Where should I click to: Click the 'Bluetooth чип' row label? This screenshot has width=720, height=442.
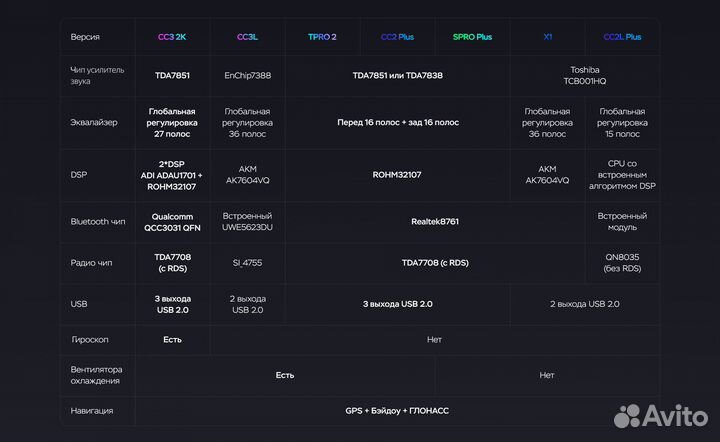(x=98, y=221)
